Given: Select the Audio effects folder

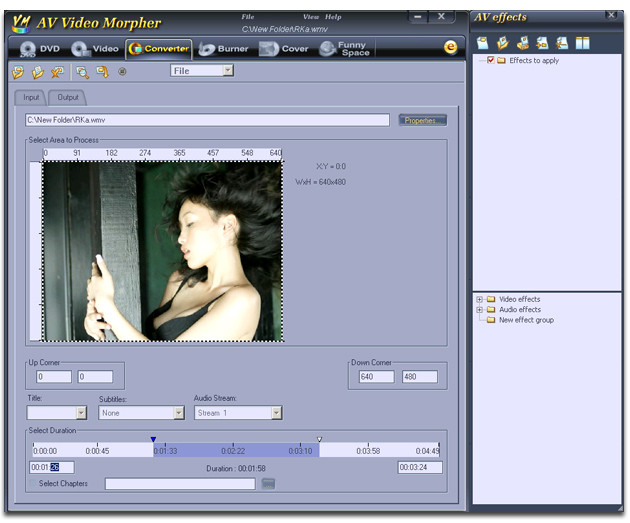Looking at the screenshot, I should [520, 310].
